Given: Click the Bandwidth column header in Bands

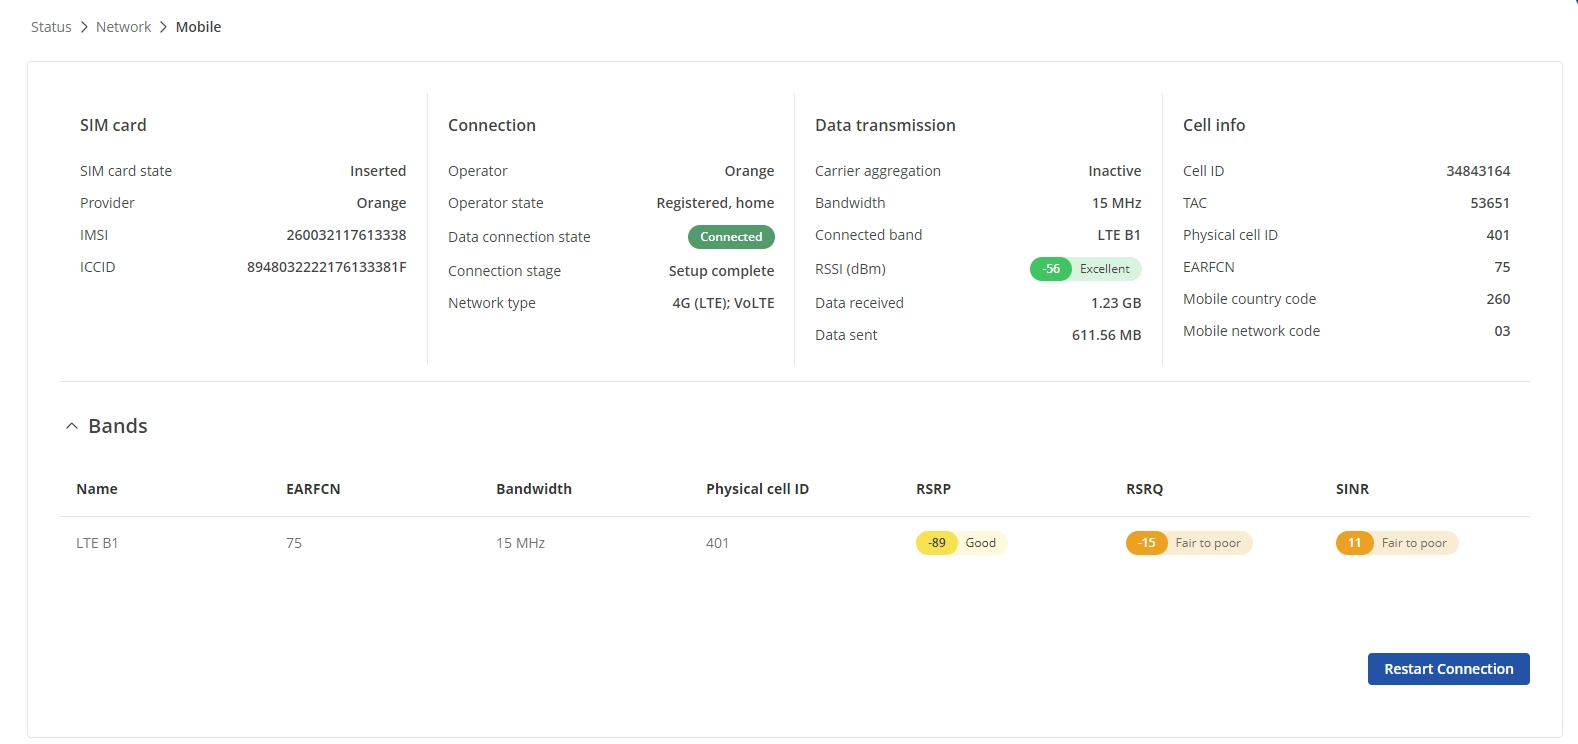Looking at the screenshot, I should pyautogui.click(x=534, y=489).
